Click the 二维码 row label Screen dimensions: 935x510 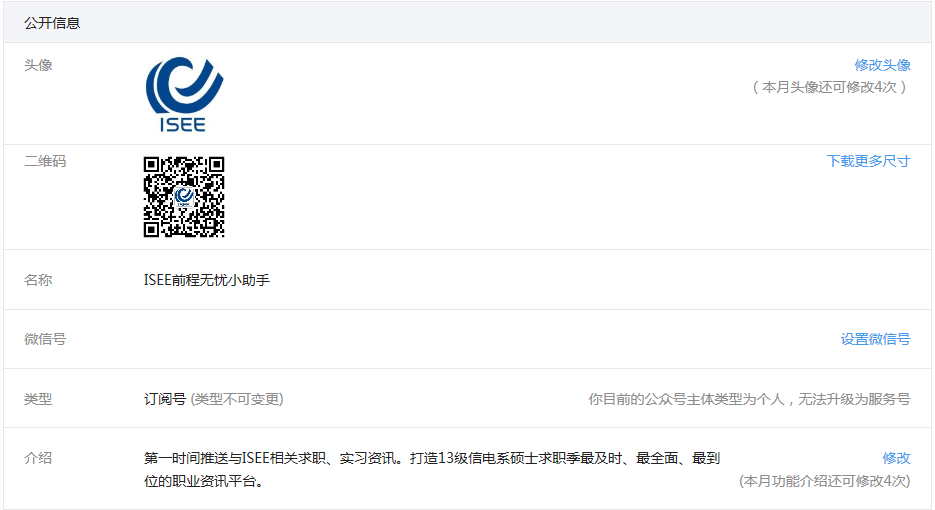pyautogui.click(x=45, y=161)
